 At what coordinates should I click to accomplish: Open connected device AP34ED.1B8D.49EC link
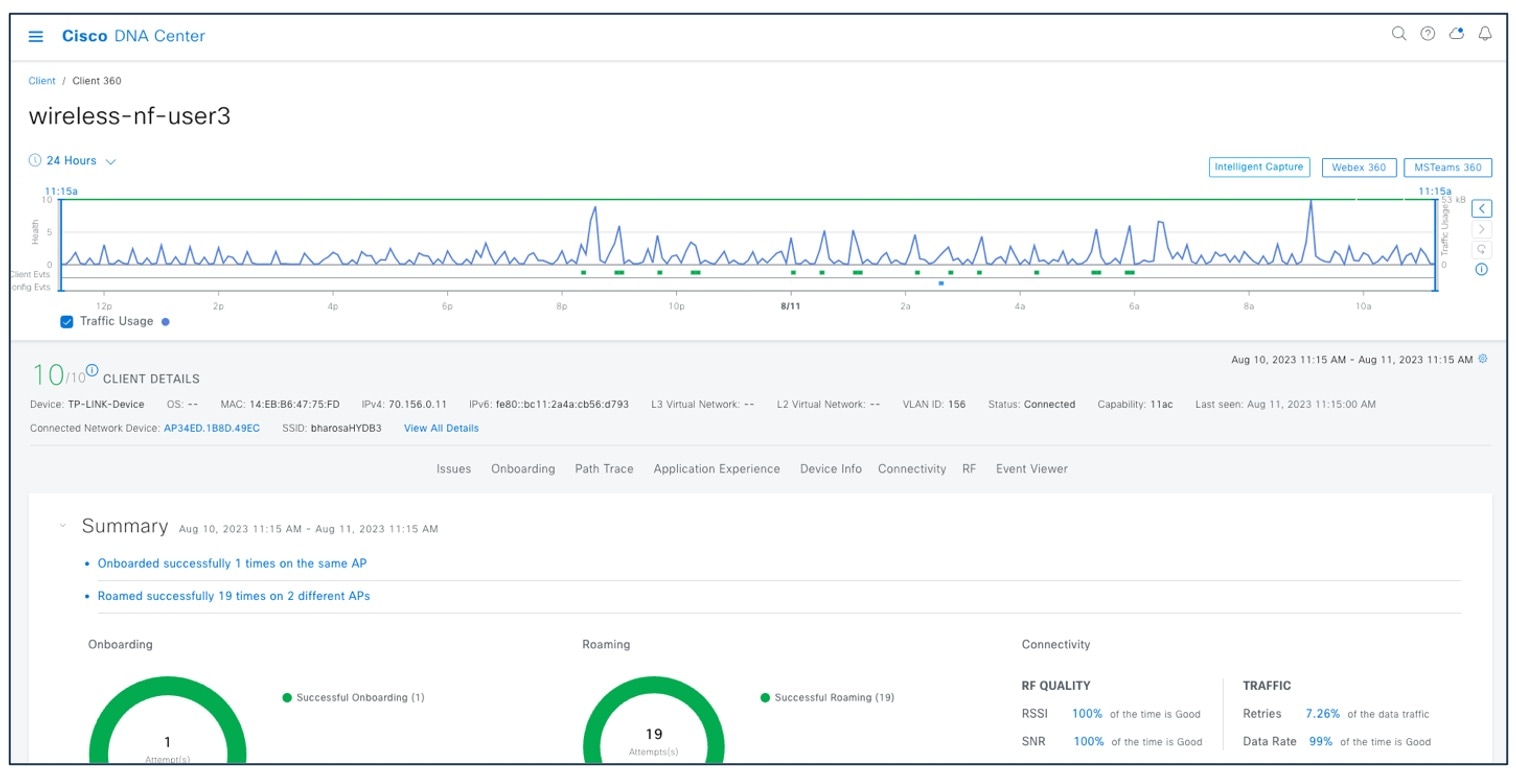click(211, 428)
